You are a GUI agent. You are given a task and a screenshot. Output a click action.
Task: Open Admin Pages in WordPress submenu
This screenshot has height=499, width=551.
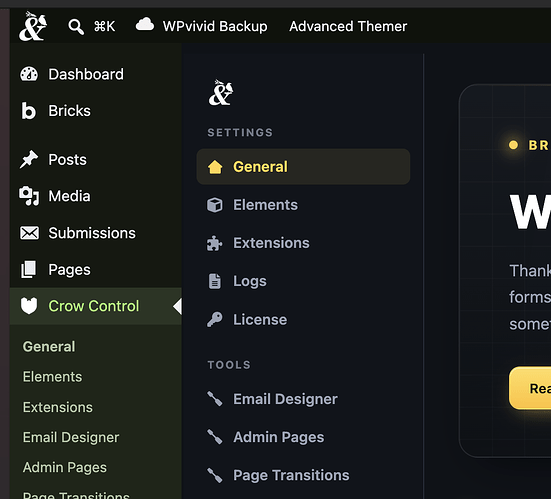[x=65, y=468]
